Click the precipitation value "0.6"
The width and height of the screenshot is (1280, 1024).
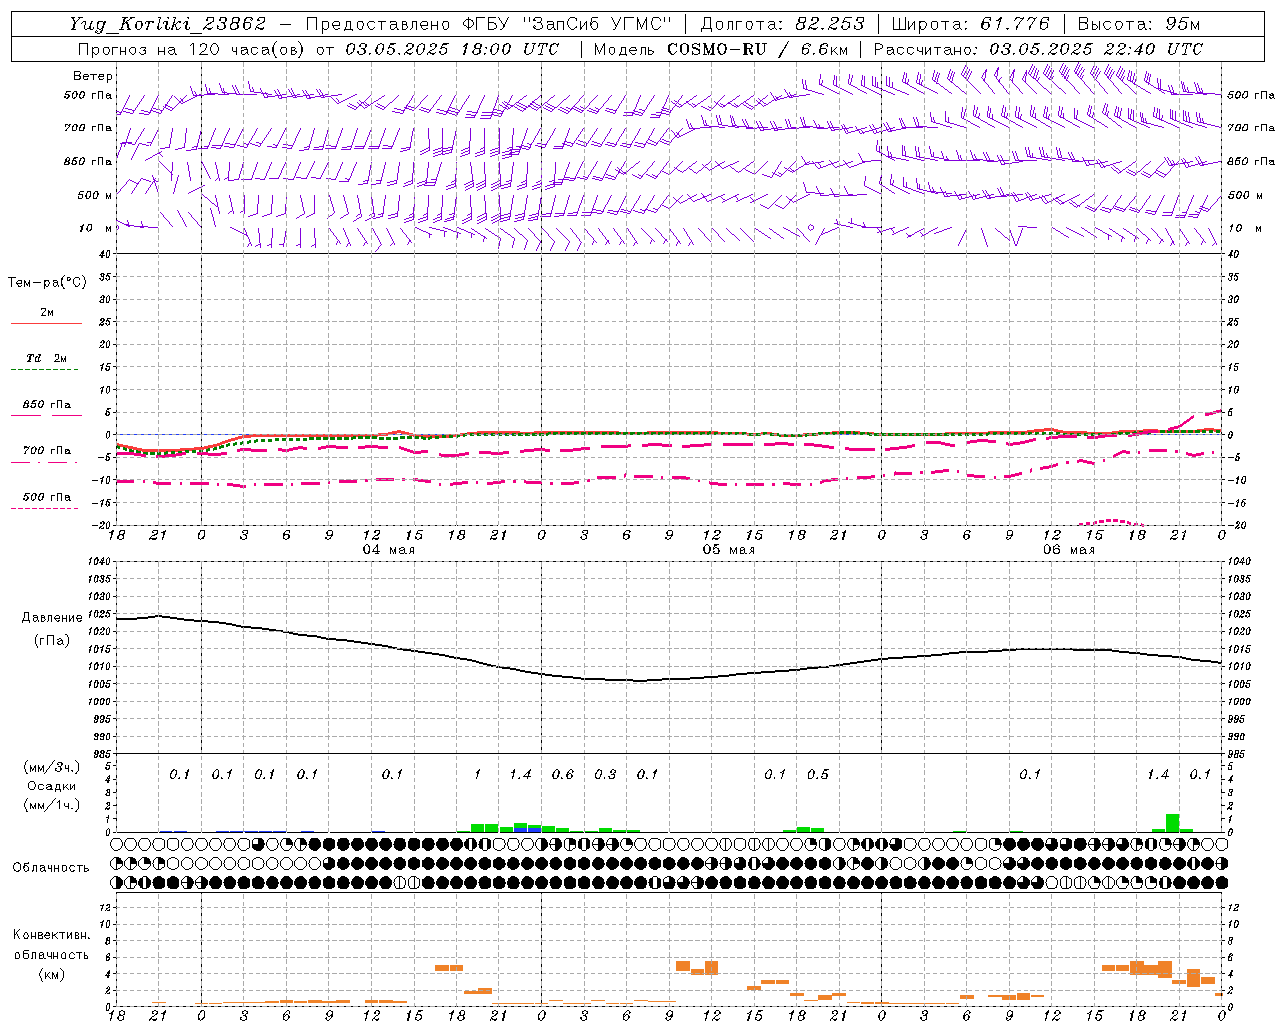pos(563,774)
